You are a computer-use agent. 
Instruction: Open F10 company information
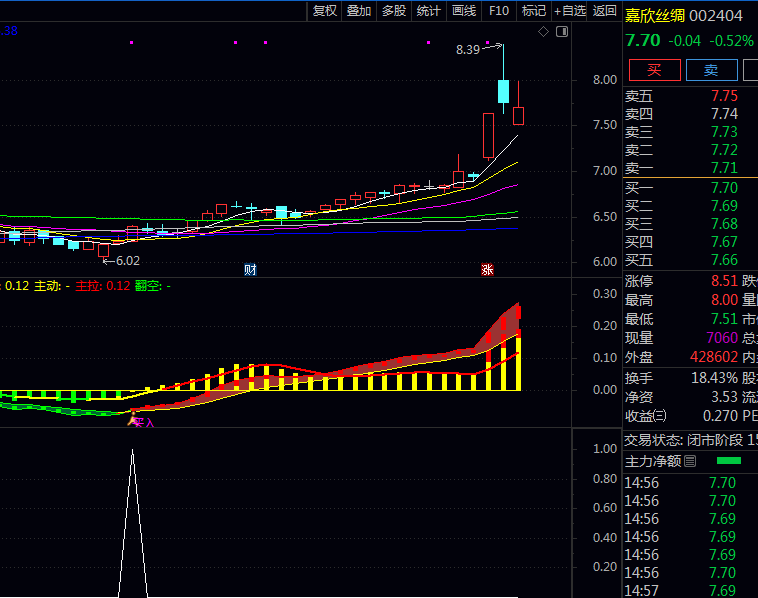[x=498, y=11]
